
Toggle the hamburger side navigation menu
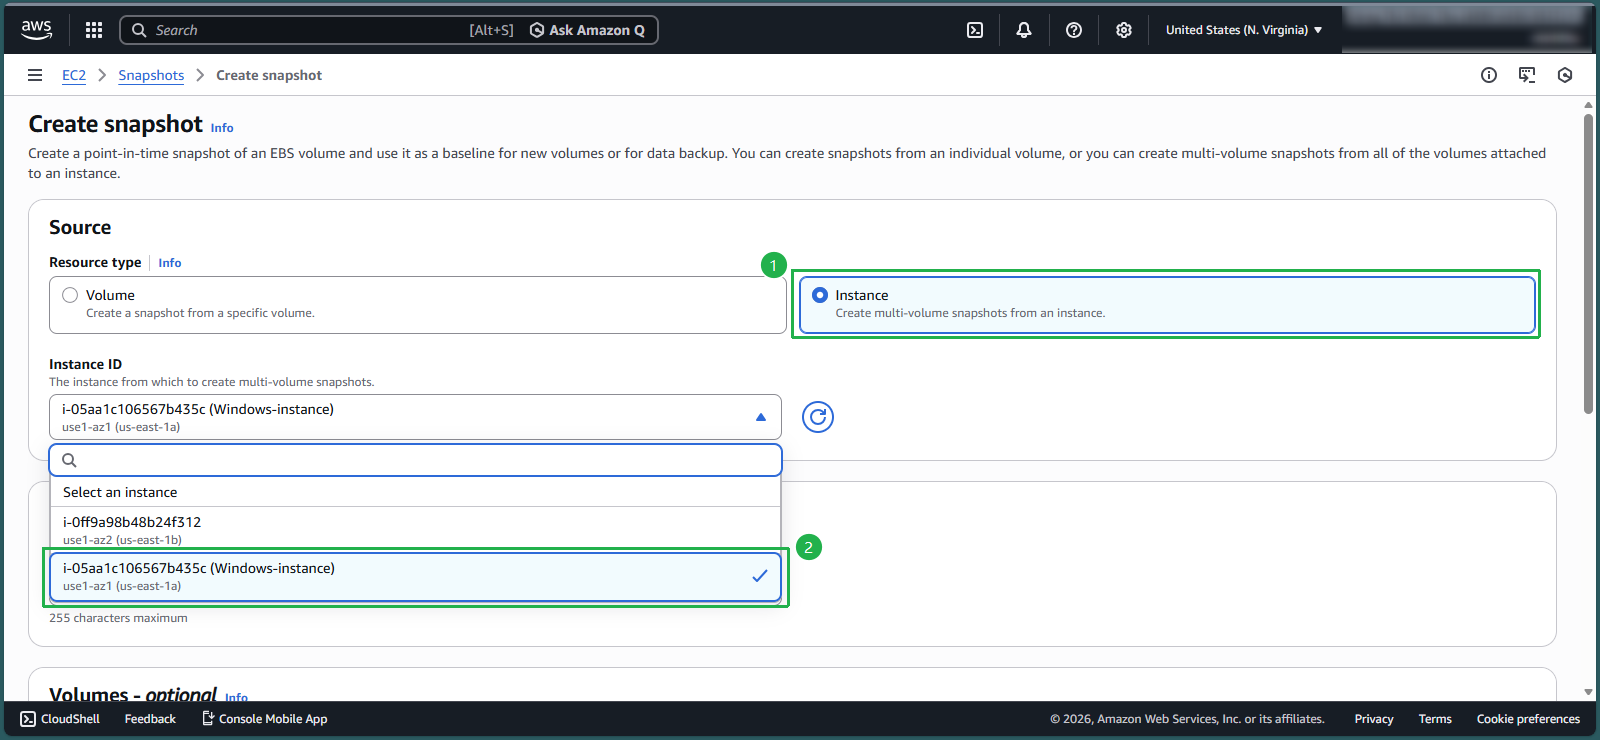pos(35,75)
